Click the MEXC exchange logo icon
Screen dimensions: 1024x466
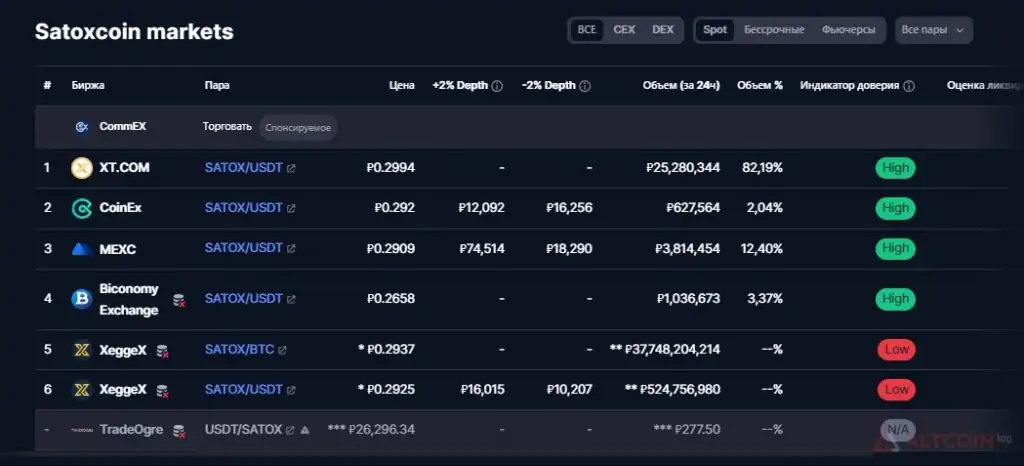pos(82,249)
